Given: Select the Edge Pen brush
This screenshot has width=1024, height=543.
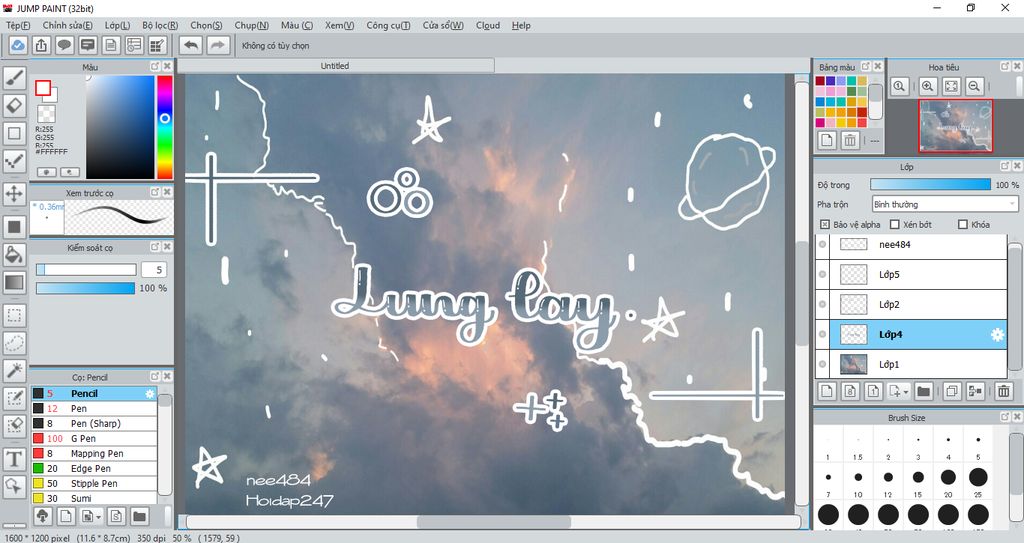Looking at the screenshot, I should [95, 469].
